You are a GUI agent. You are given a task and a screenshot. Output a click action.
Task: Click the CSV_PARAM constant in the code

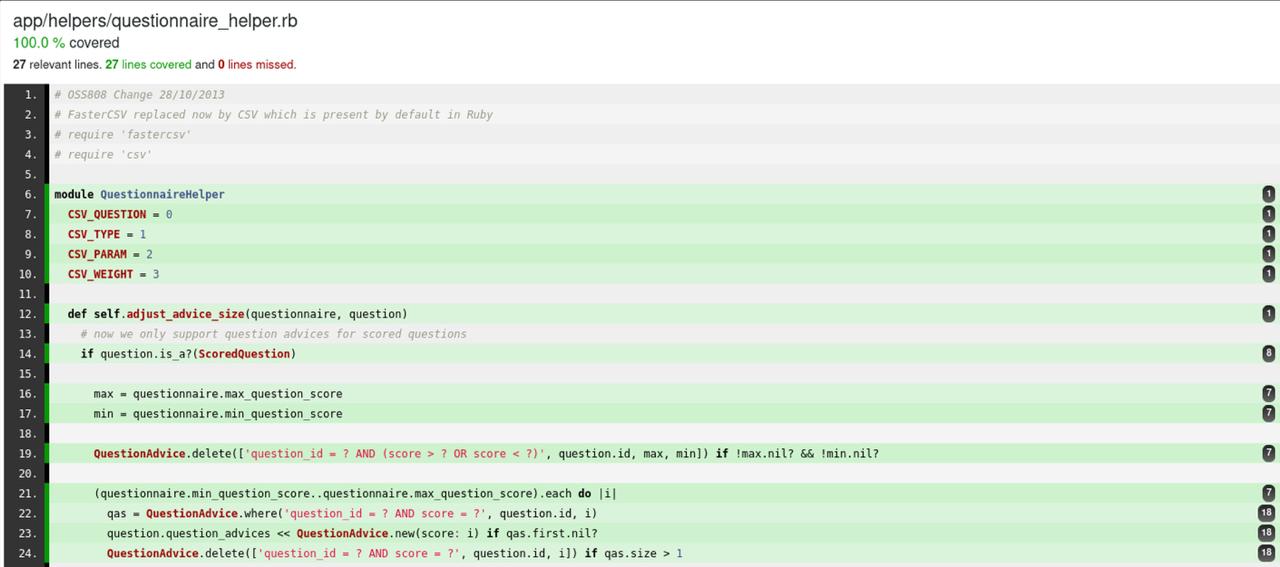pos(97,254)
